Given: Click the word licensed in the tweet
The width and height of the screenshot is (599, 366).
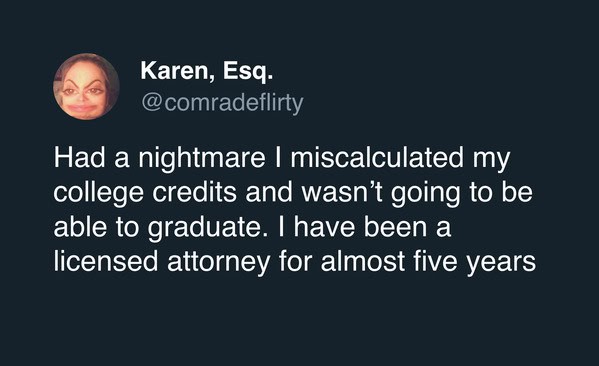Looking at the screenshot, I should [106, 261].
